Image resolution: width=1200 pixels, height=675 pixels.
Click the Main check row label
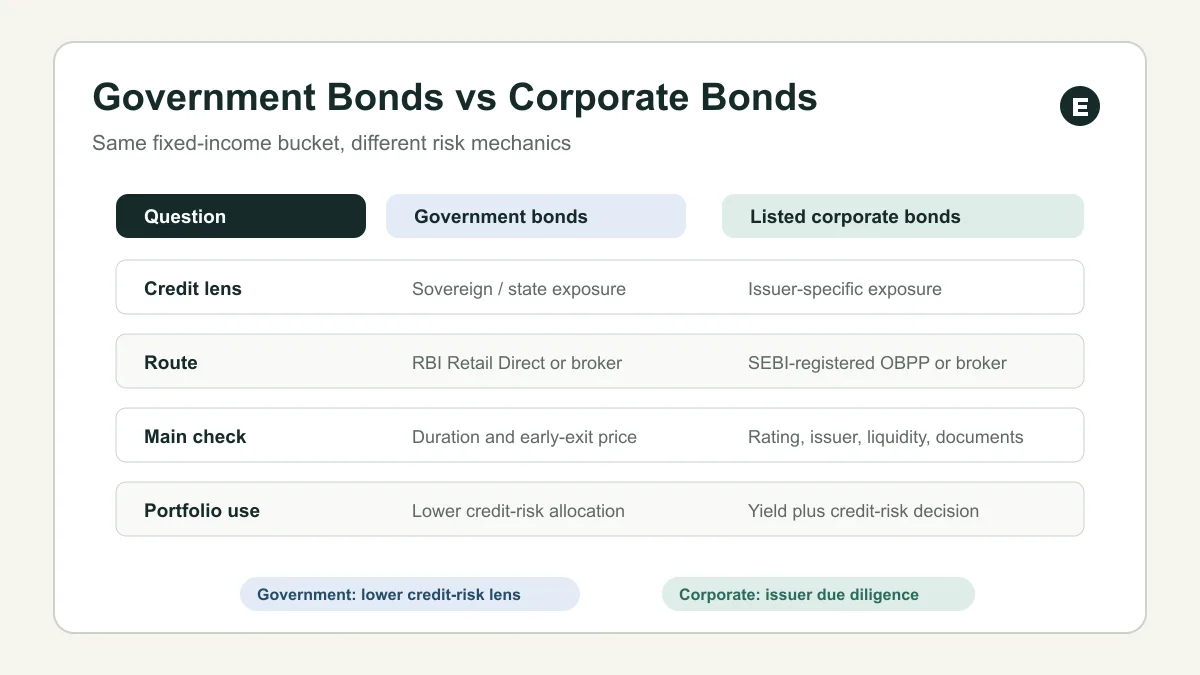pyautogui.click(x=195, y=437)
